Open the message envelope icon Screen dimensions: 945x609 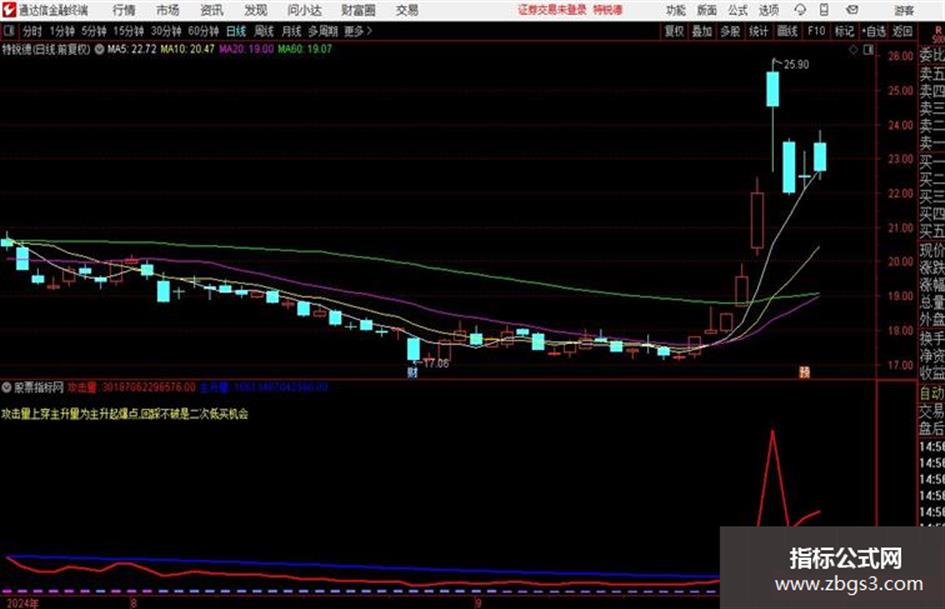(852, 10)
